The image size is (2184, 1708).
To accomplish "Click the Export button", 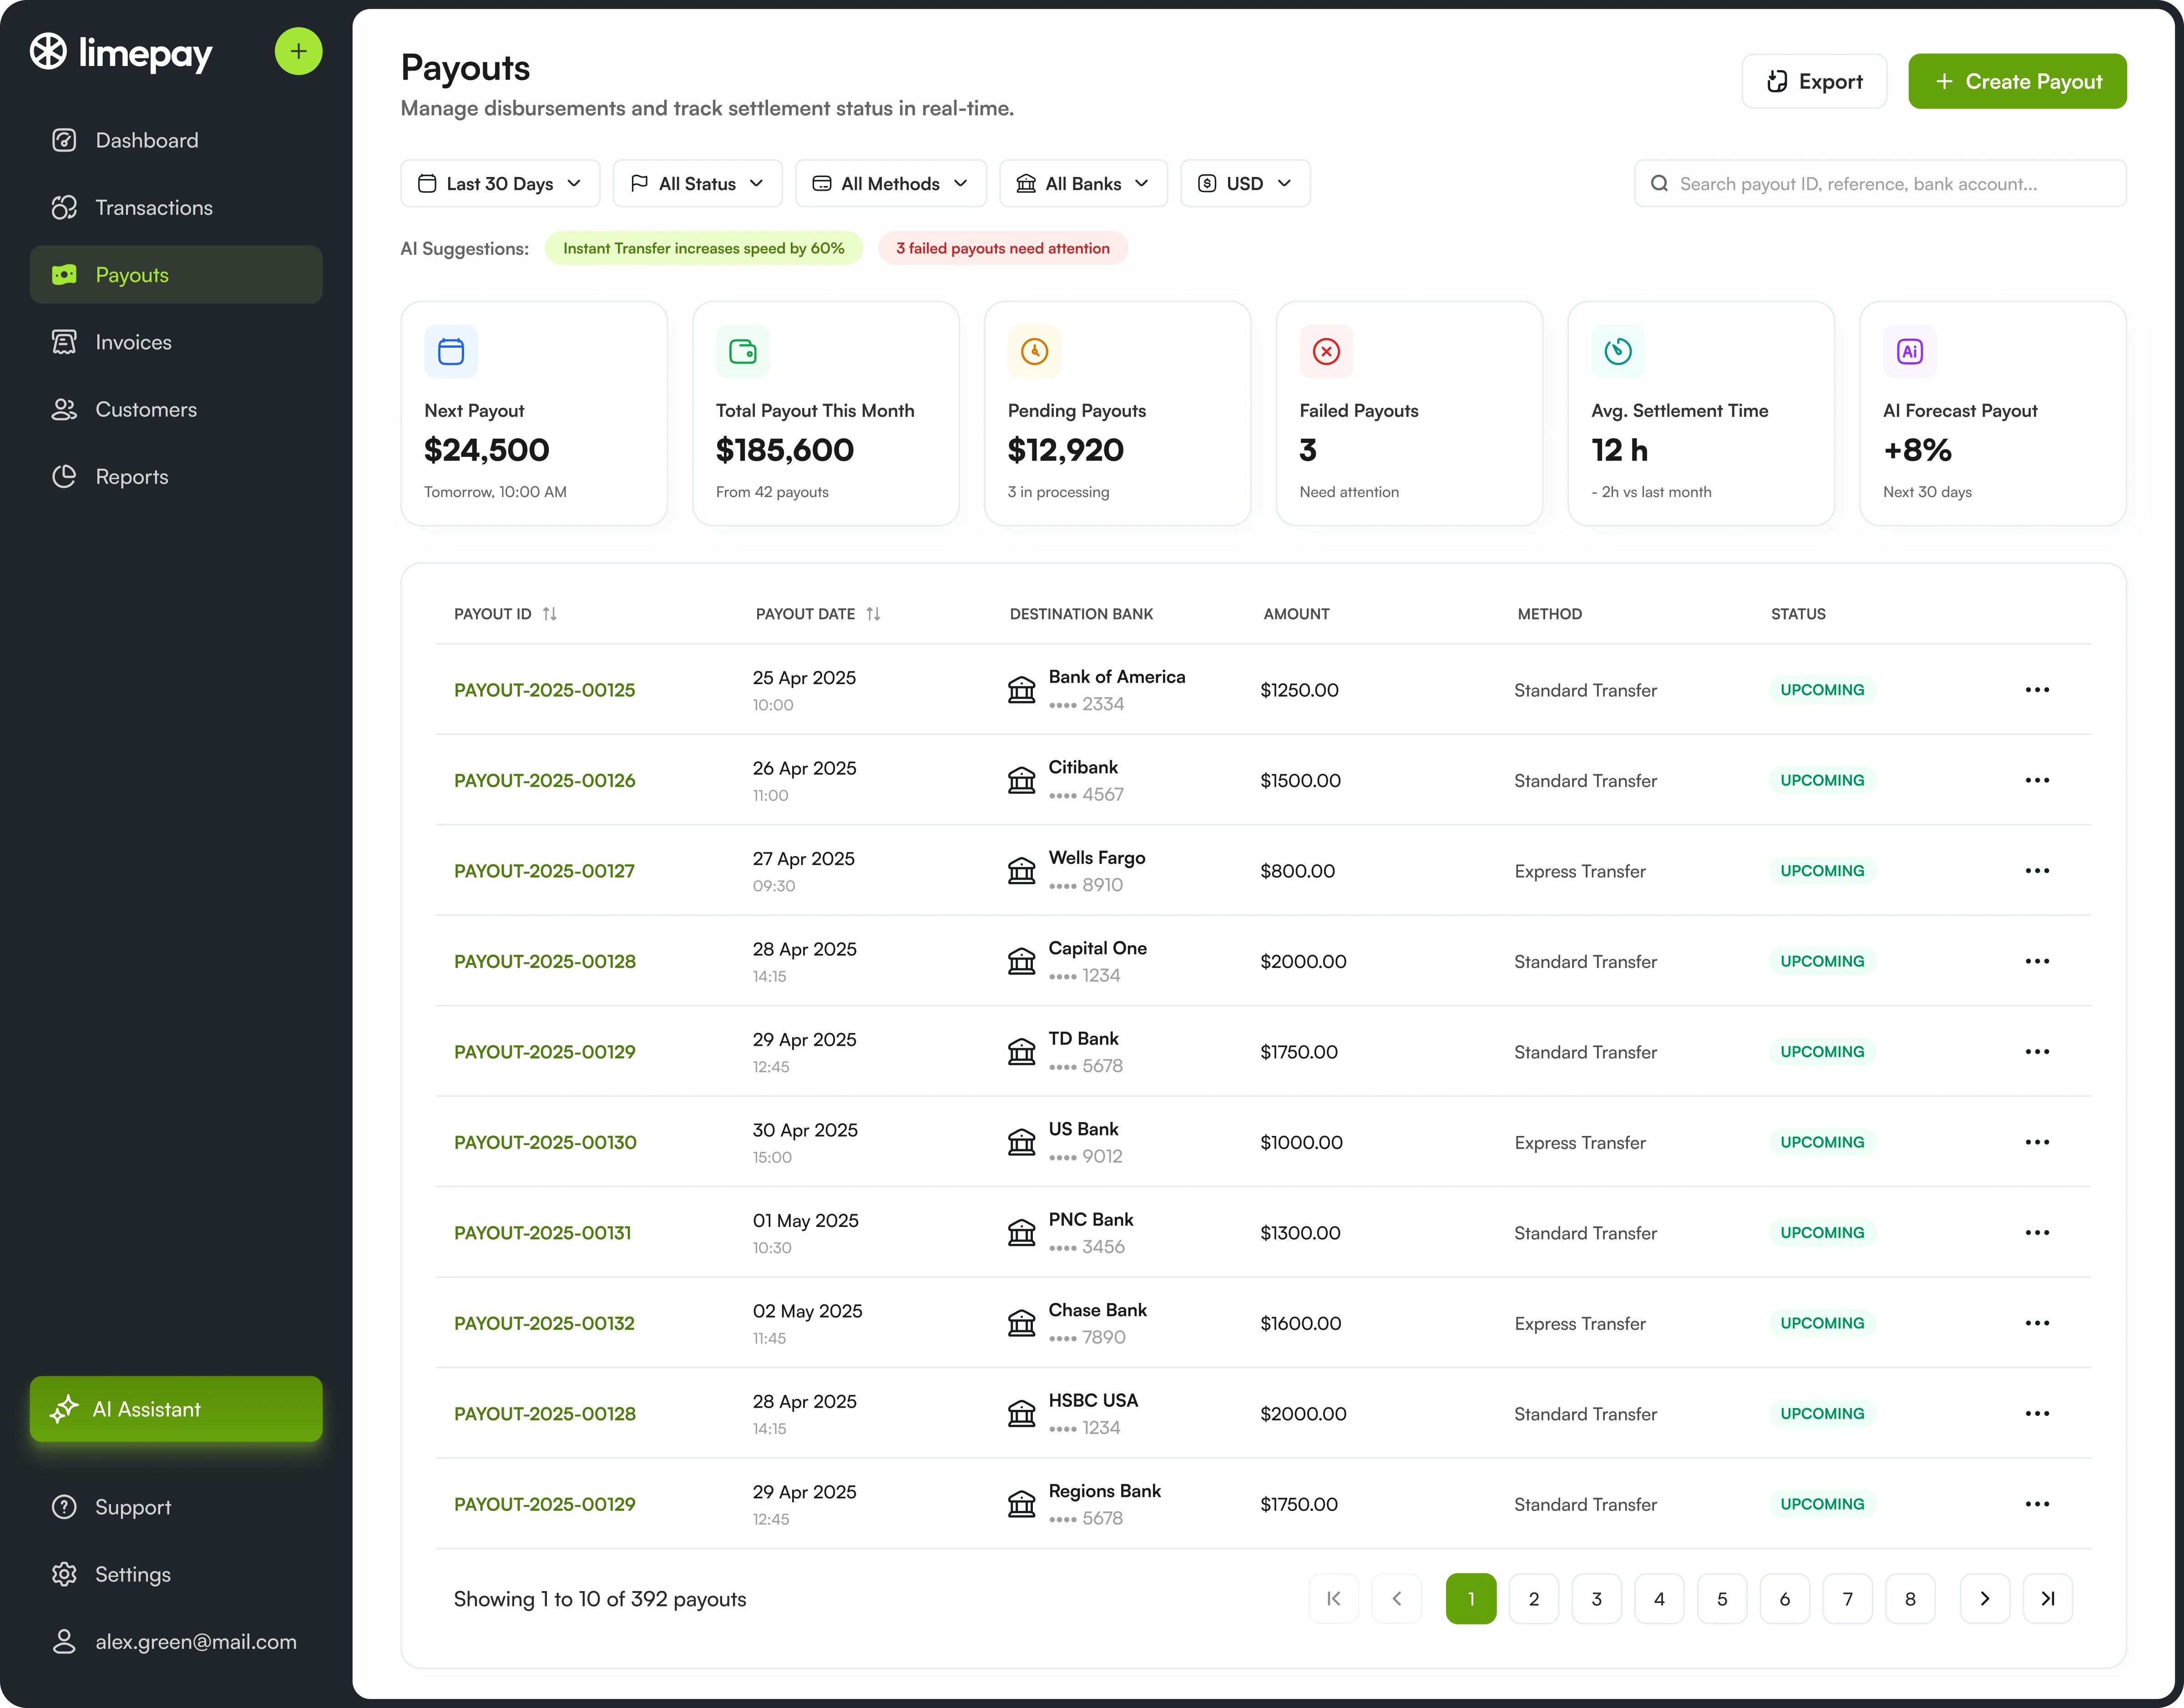I will point(1814,81).
